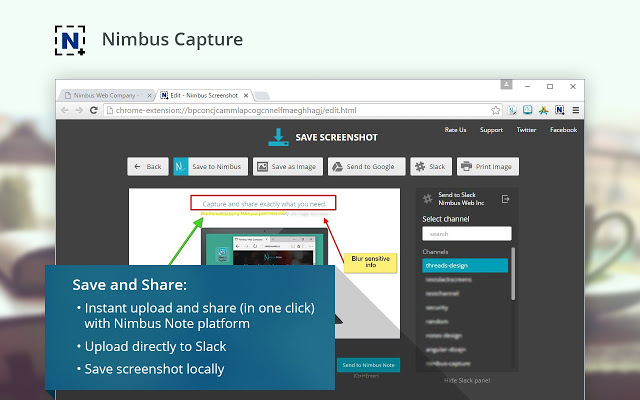Select the security channel
Screen dimensions: 640x400
tap(465, 308)
